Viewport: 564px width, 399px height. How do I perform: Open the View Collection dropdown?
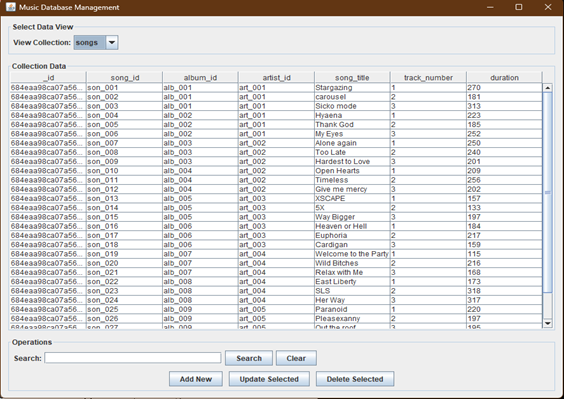point(96,42)
